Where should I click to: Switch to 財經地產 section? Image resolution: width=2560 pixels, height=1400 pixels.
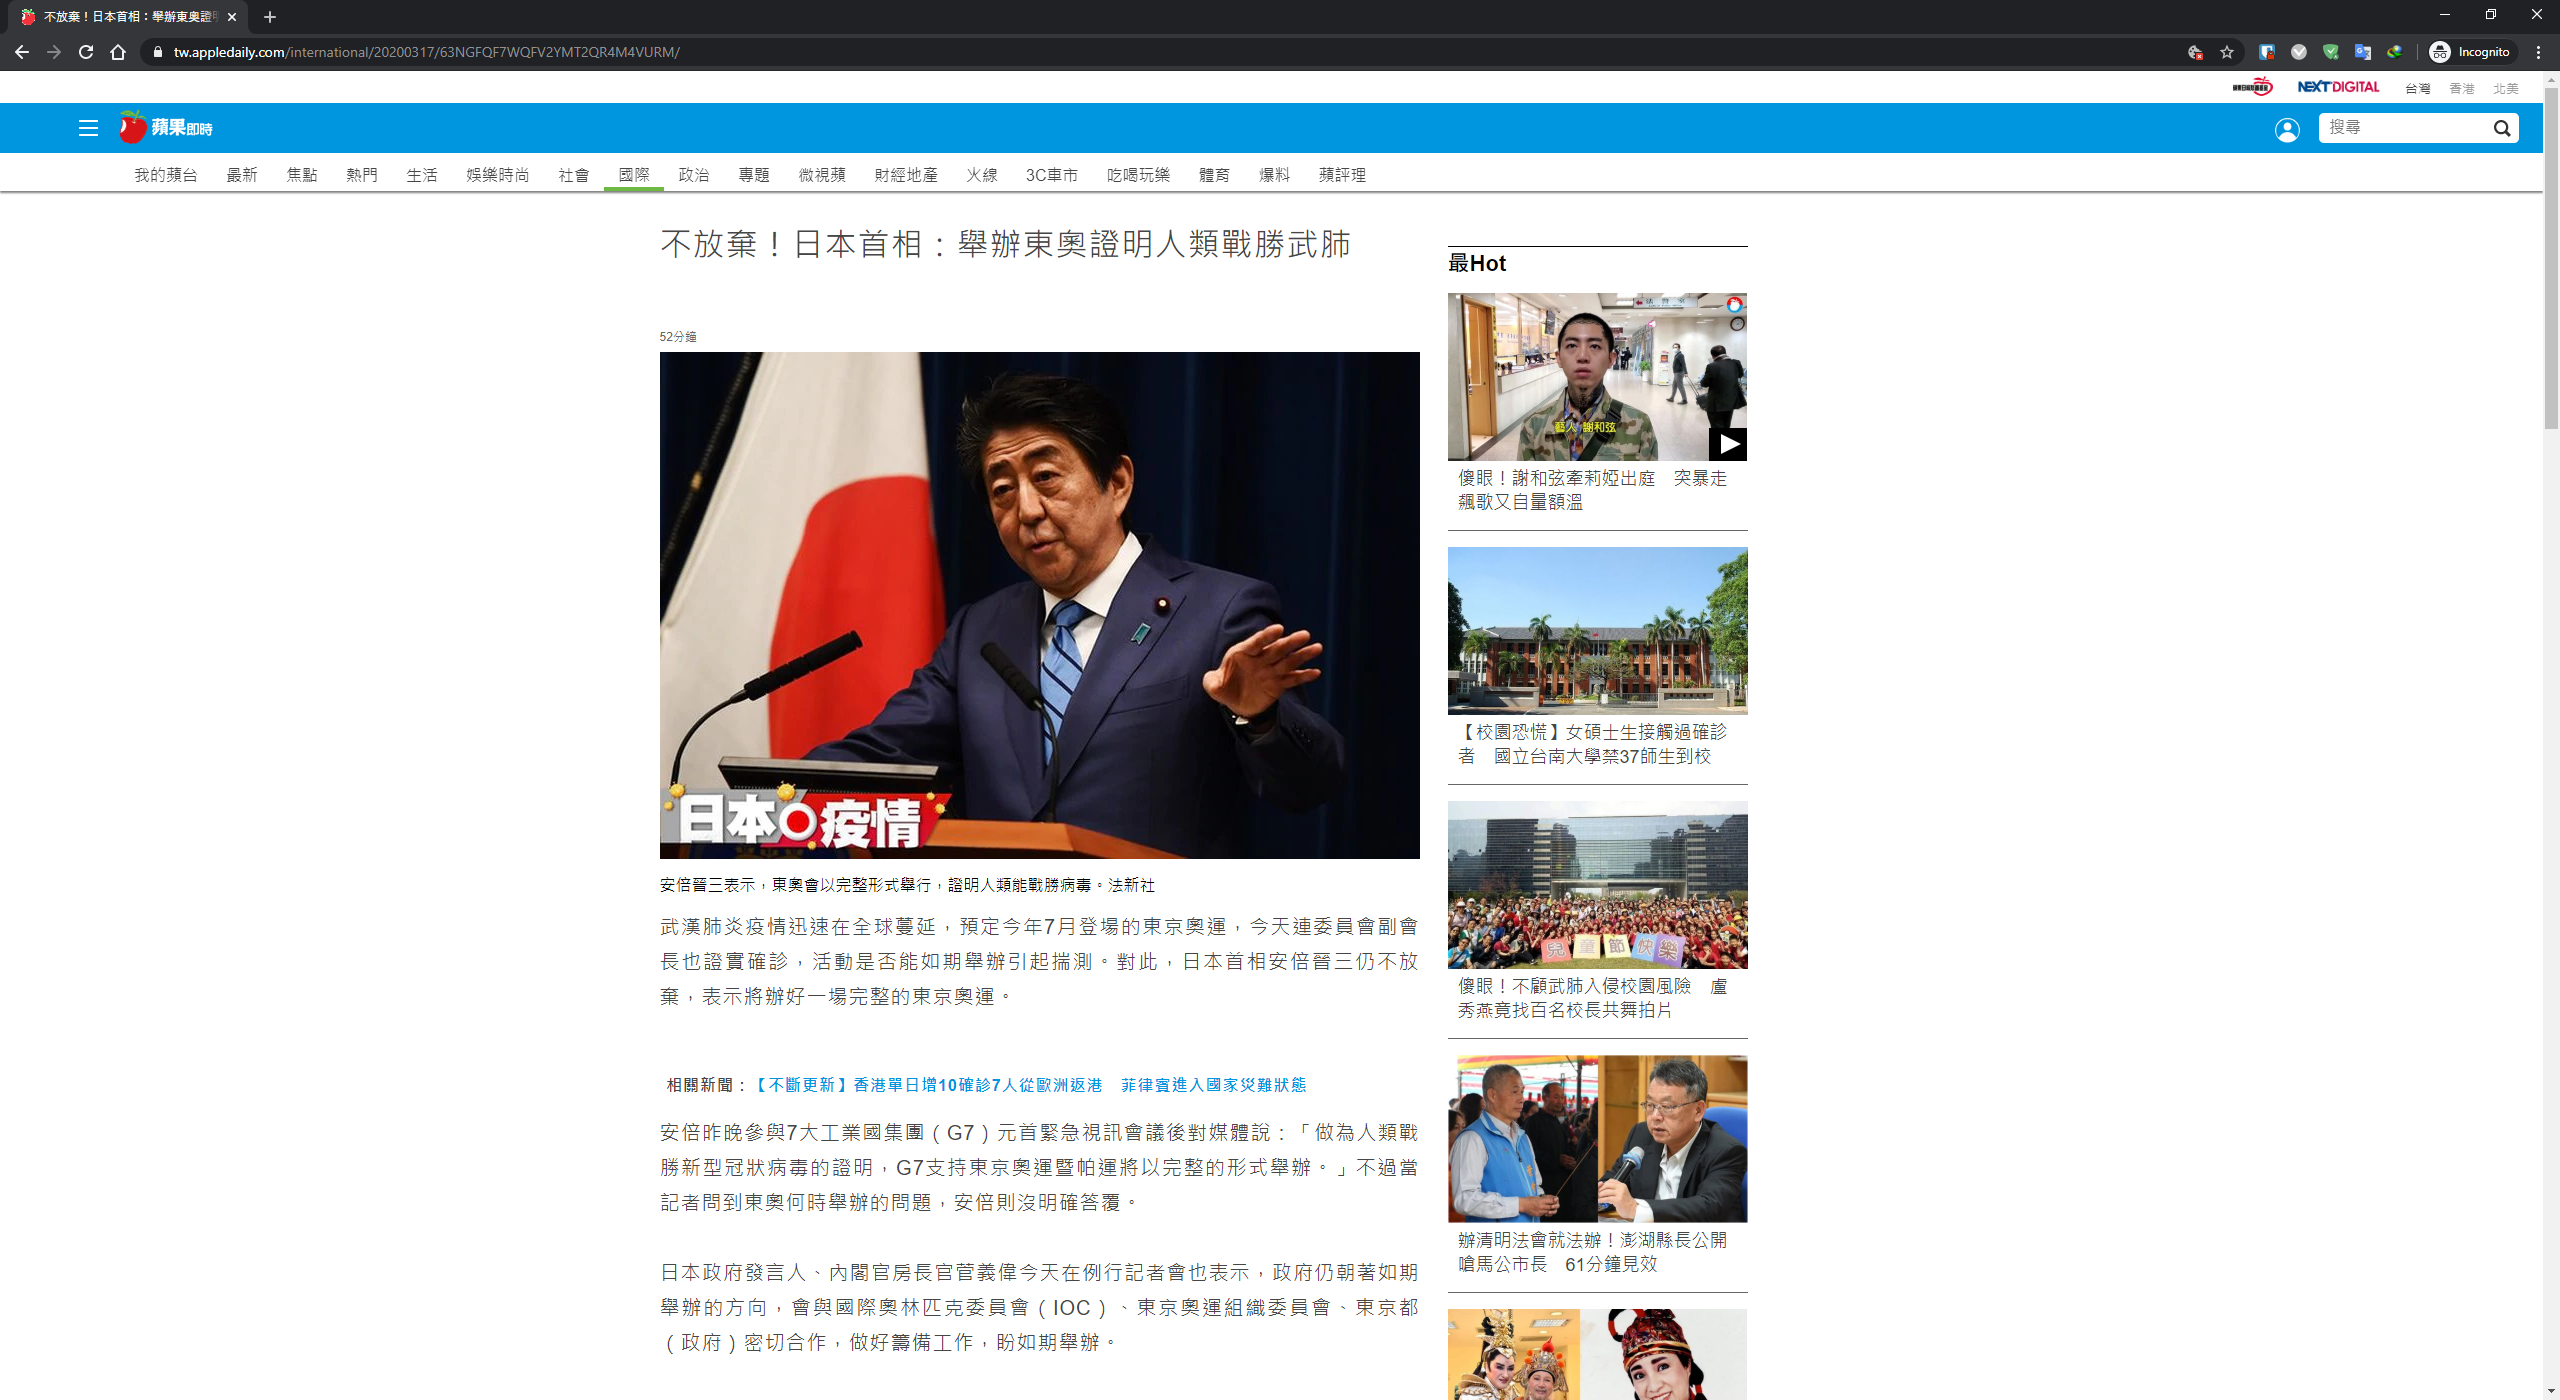pos(905,175)
